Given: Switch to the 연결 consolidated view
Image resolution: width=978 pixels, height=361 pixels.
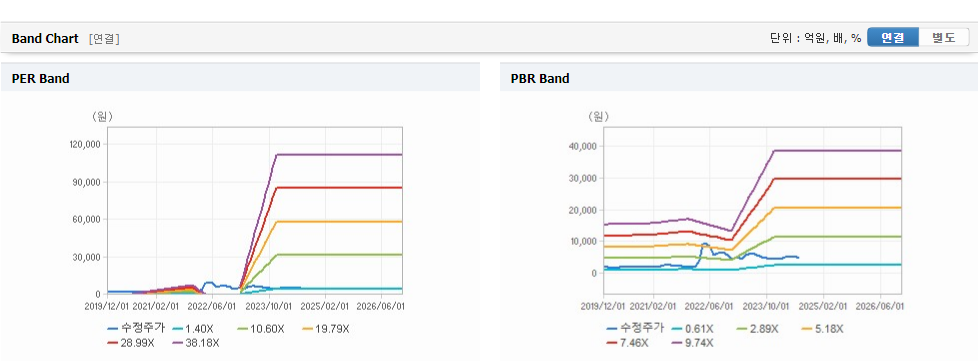Looking at the screenshot, I should (893, 37).
